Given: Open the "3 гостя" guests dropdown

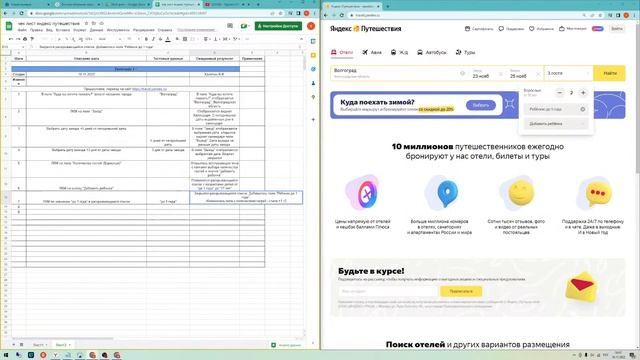Looking at the screenshot, I should pyautogui.click(x=569, y=73).
